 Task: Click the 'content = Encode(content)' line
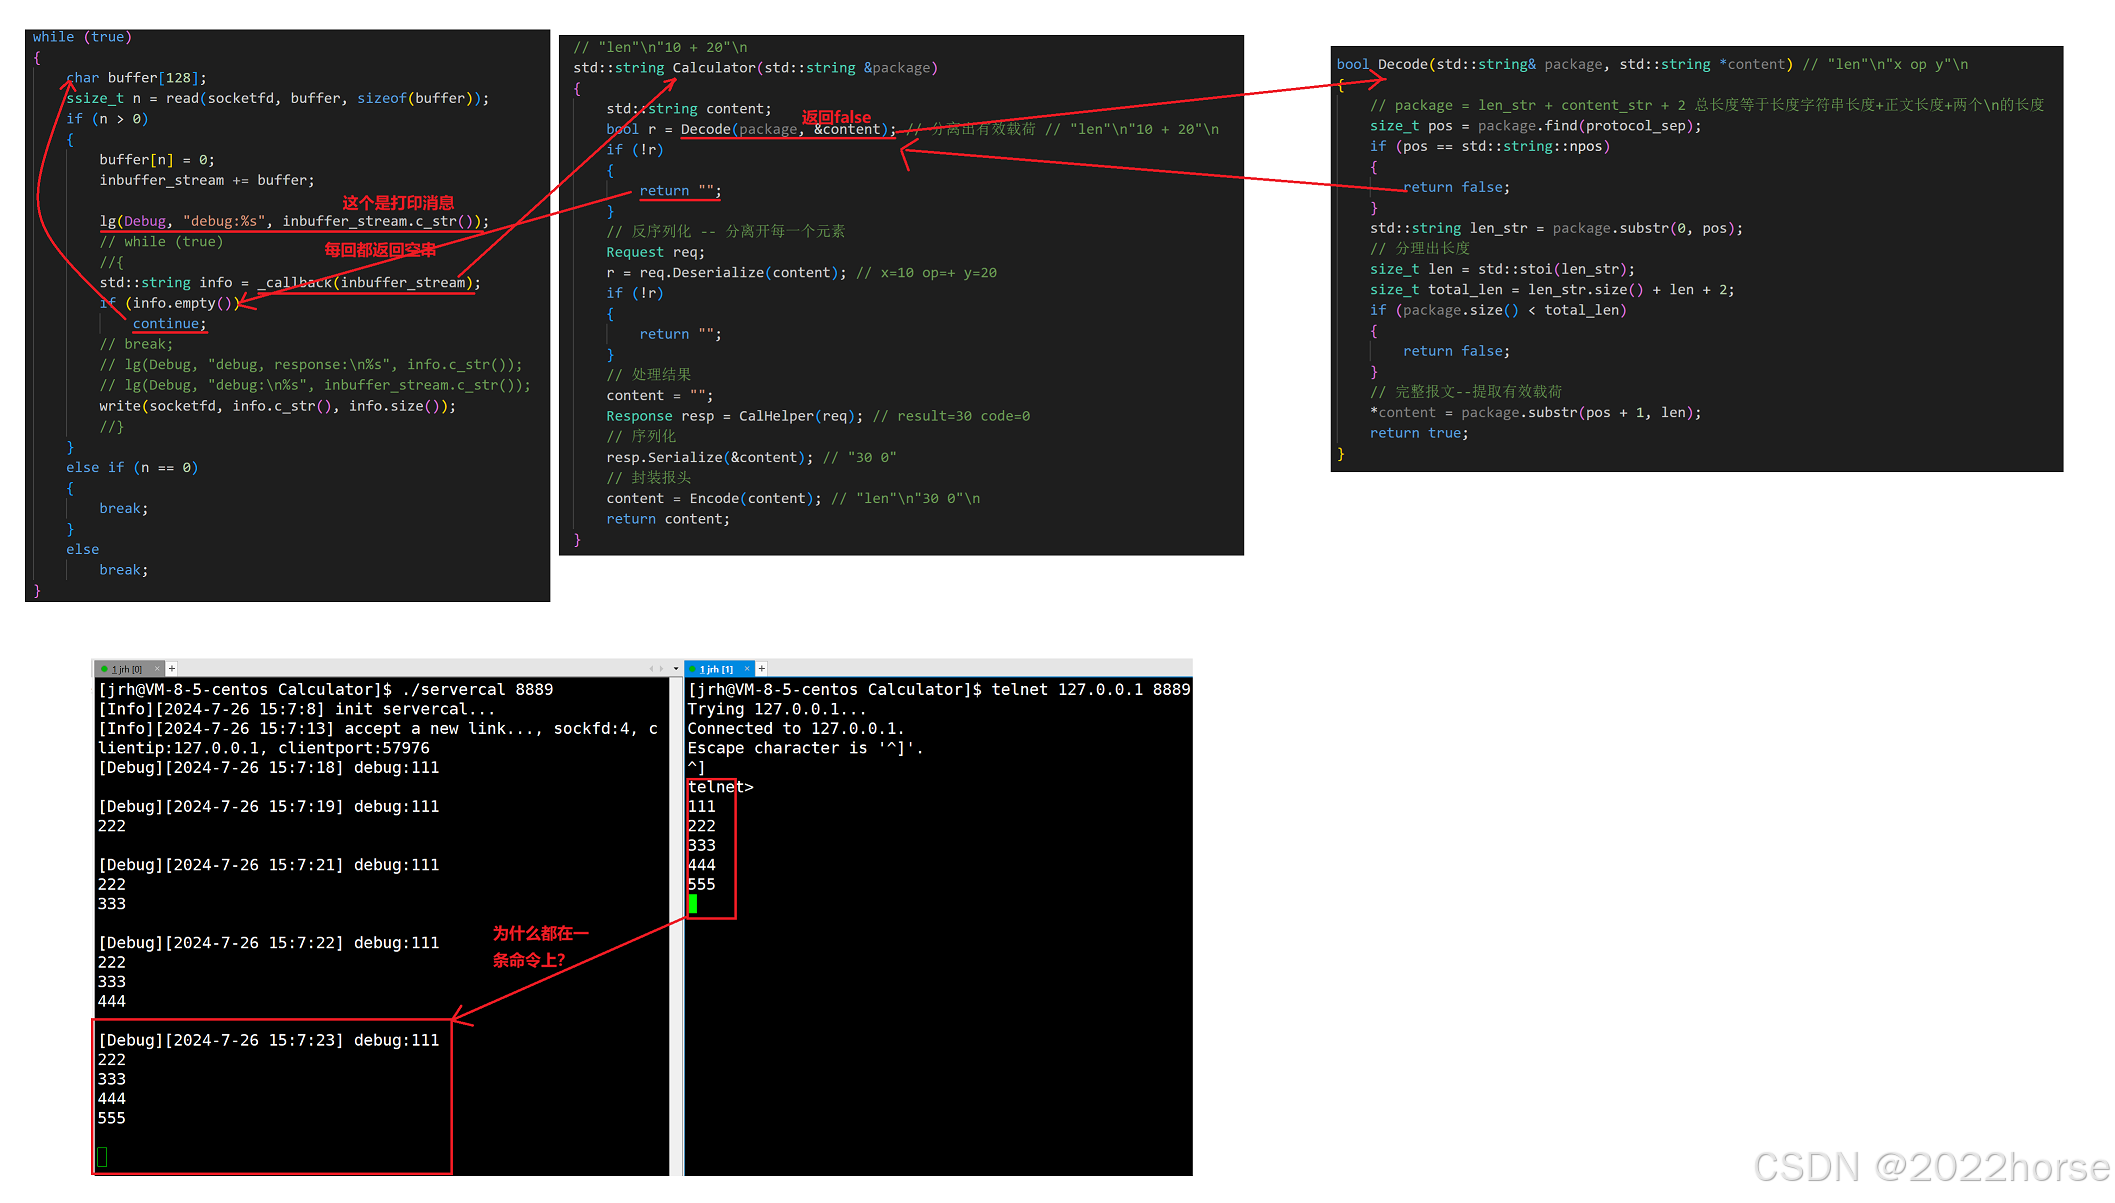click(714, 498)
